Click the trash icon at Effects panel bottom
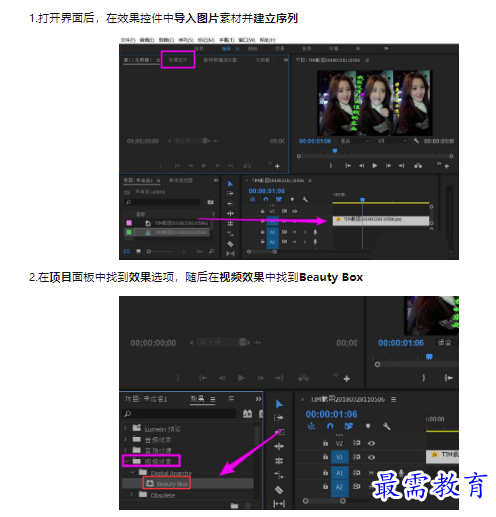This screenshot has width=496, height=517. tap(248, 506)
